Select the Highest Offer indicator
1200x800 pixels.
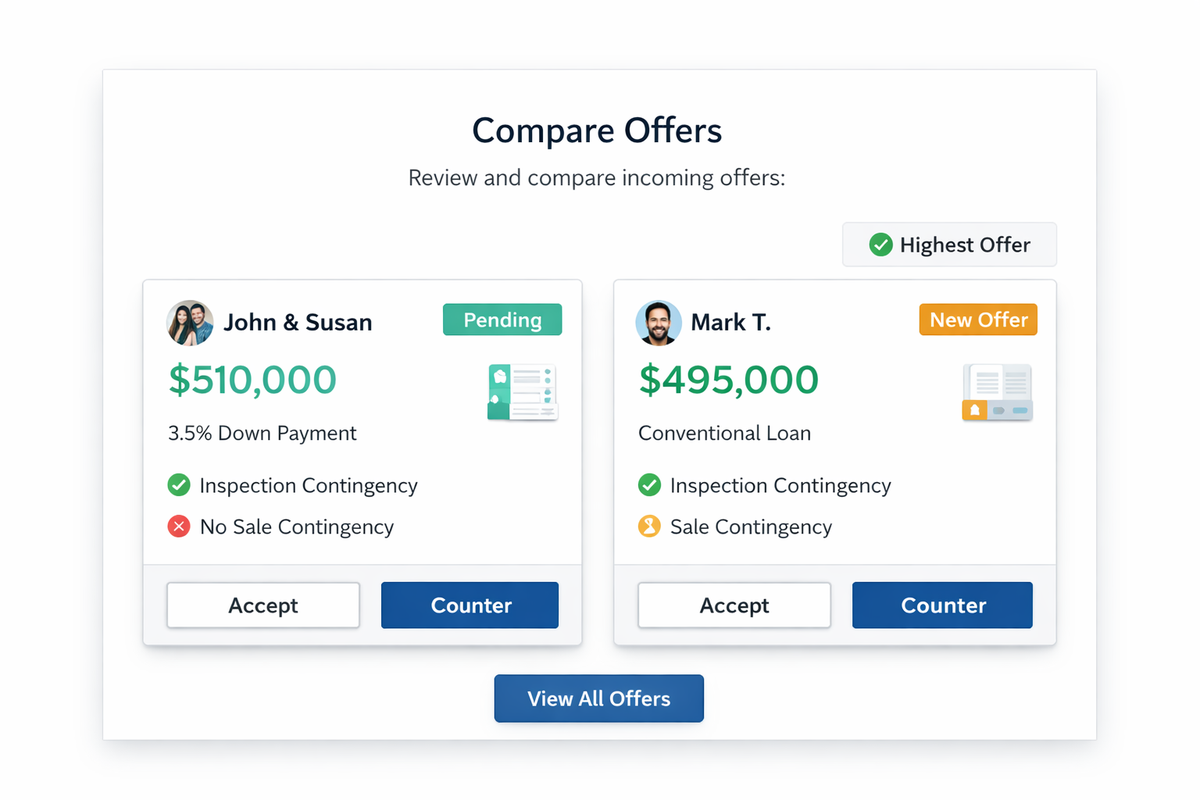click(948, 244)
